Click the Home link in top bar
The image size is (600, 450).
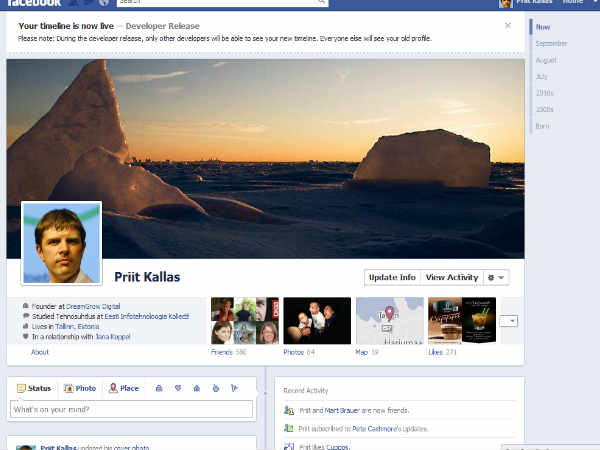tap(572, 2)
